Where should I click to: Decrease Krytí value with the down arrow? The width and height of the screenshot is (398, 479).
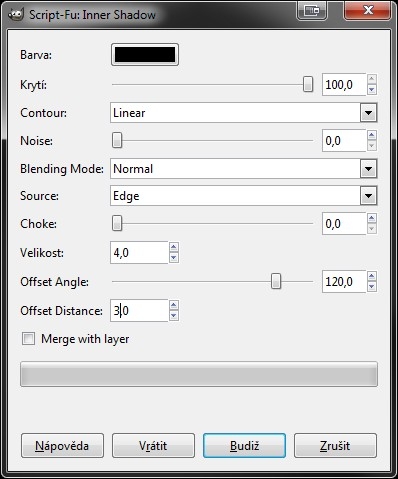point(372,89)
